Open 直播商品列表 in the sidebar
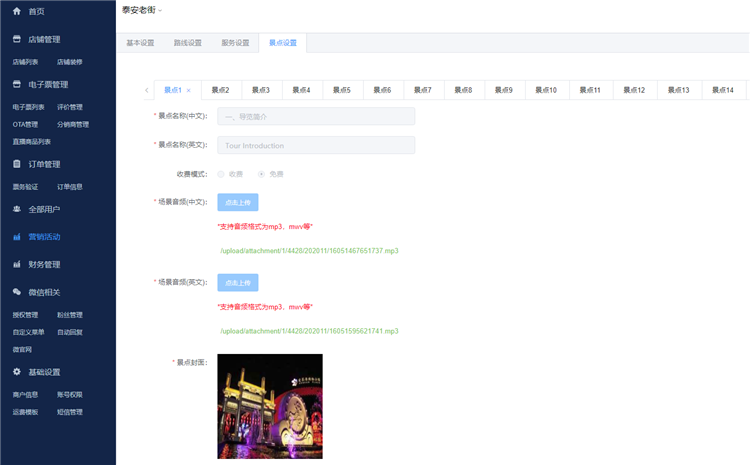 click(x=32, y=142)
